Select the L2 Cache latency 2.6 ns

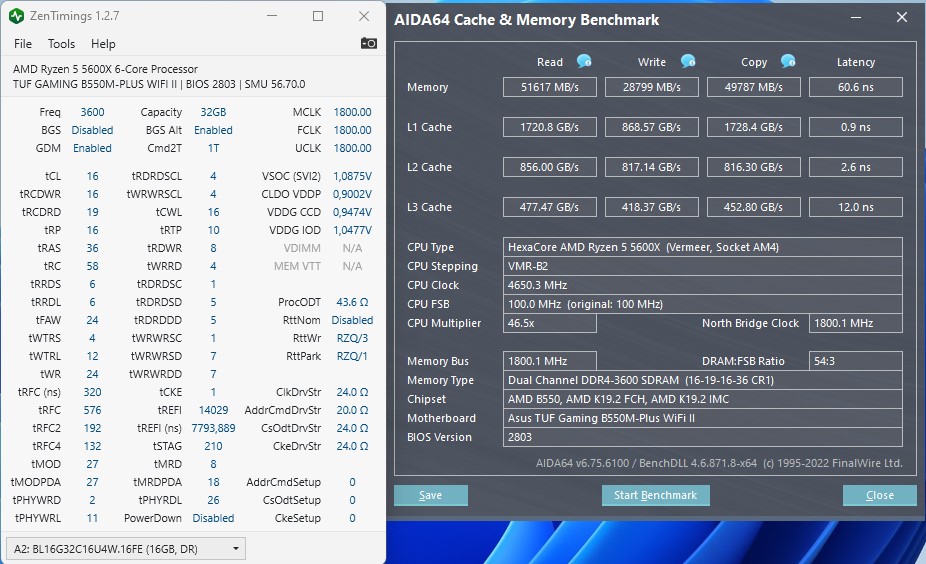(x=856, y=167)
